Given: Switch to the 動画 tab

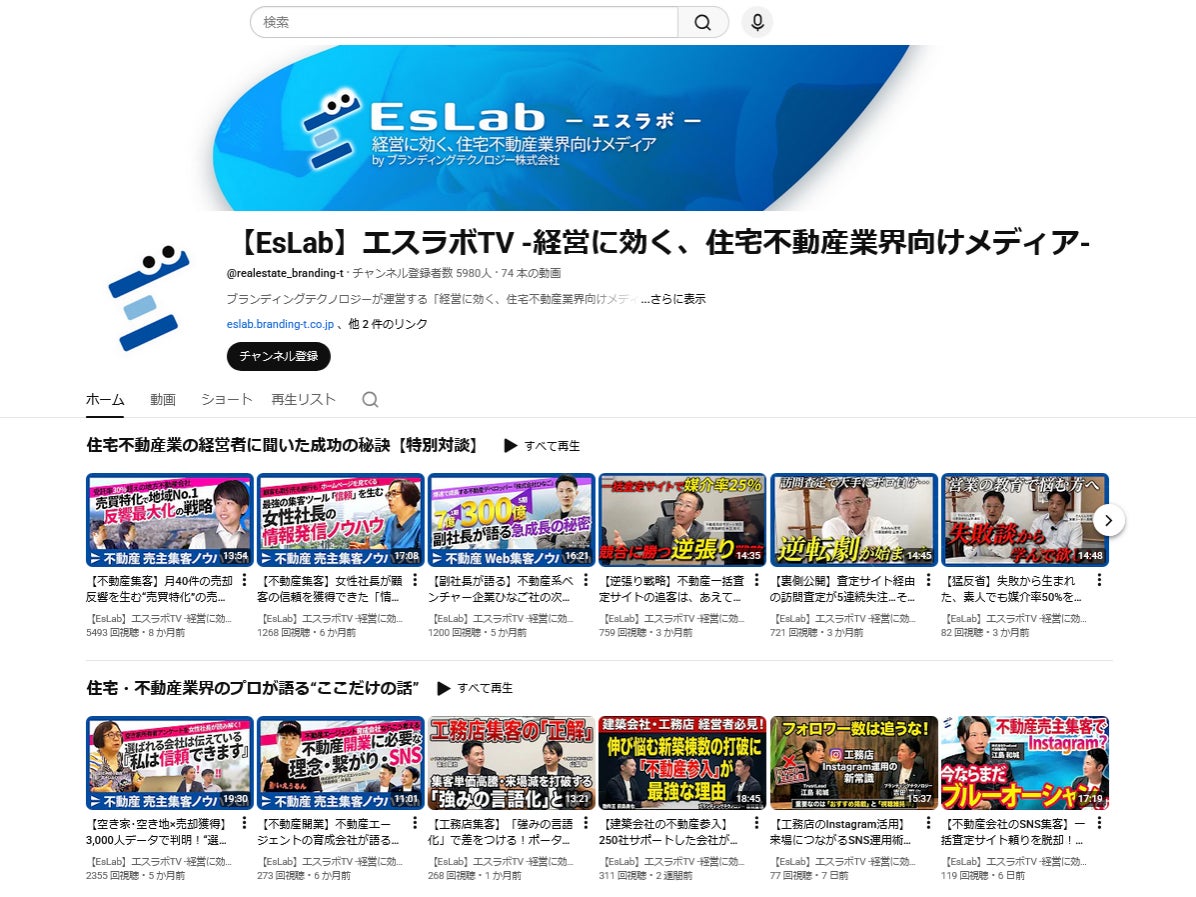Looking at the screenshot, I should pos(162,400).
